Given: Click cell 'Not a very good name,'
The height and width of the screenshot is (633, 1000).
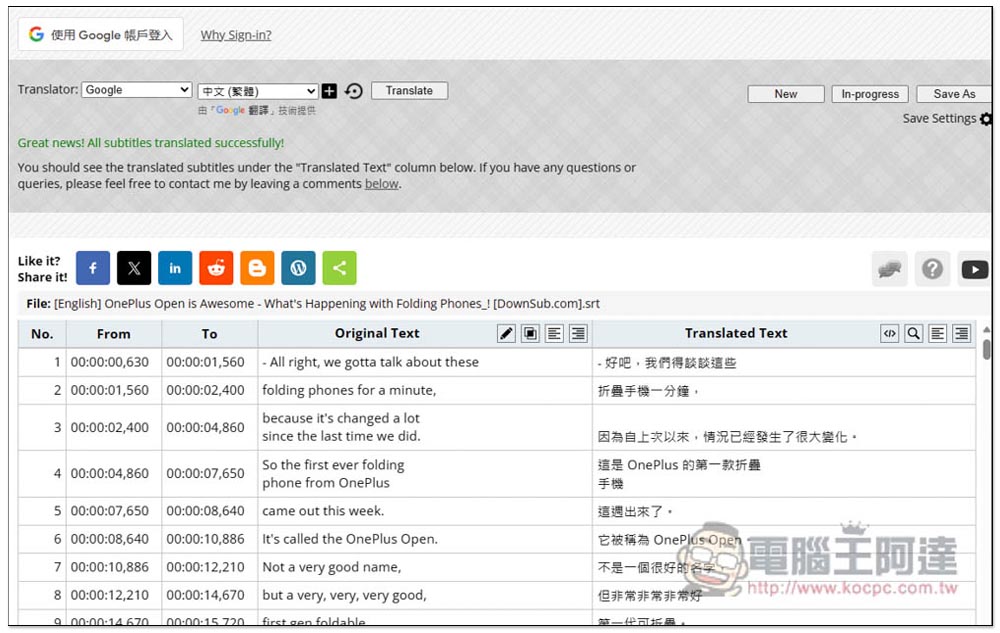Looking at the screenshot, I should 425,567.
